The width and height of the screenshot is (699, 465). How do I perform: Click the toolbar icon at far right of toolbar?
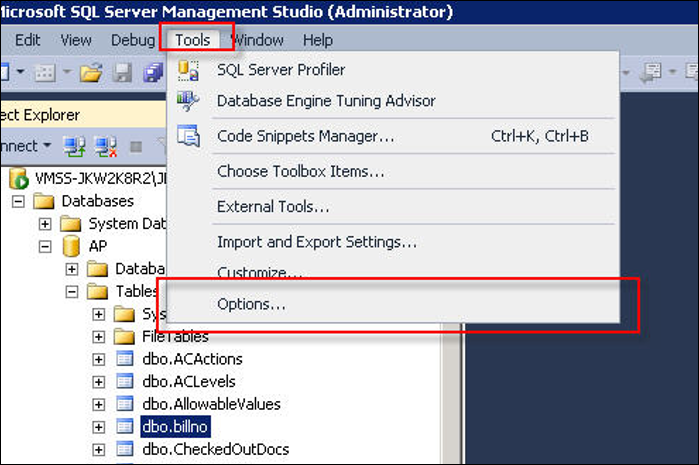[x=692, y=71]
